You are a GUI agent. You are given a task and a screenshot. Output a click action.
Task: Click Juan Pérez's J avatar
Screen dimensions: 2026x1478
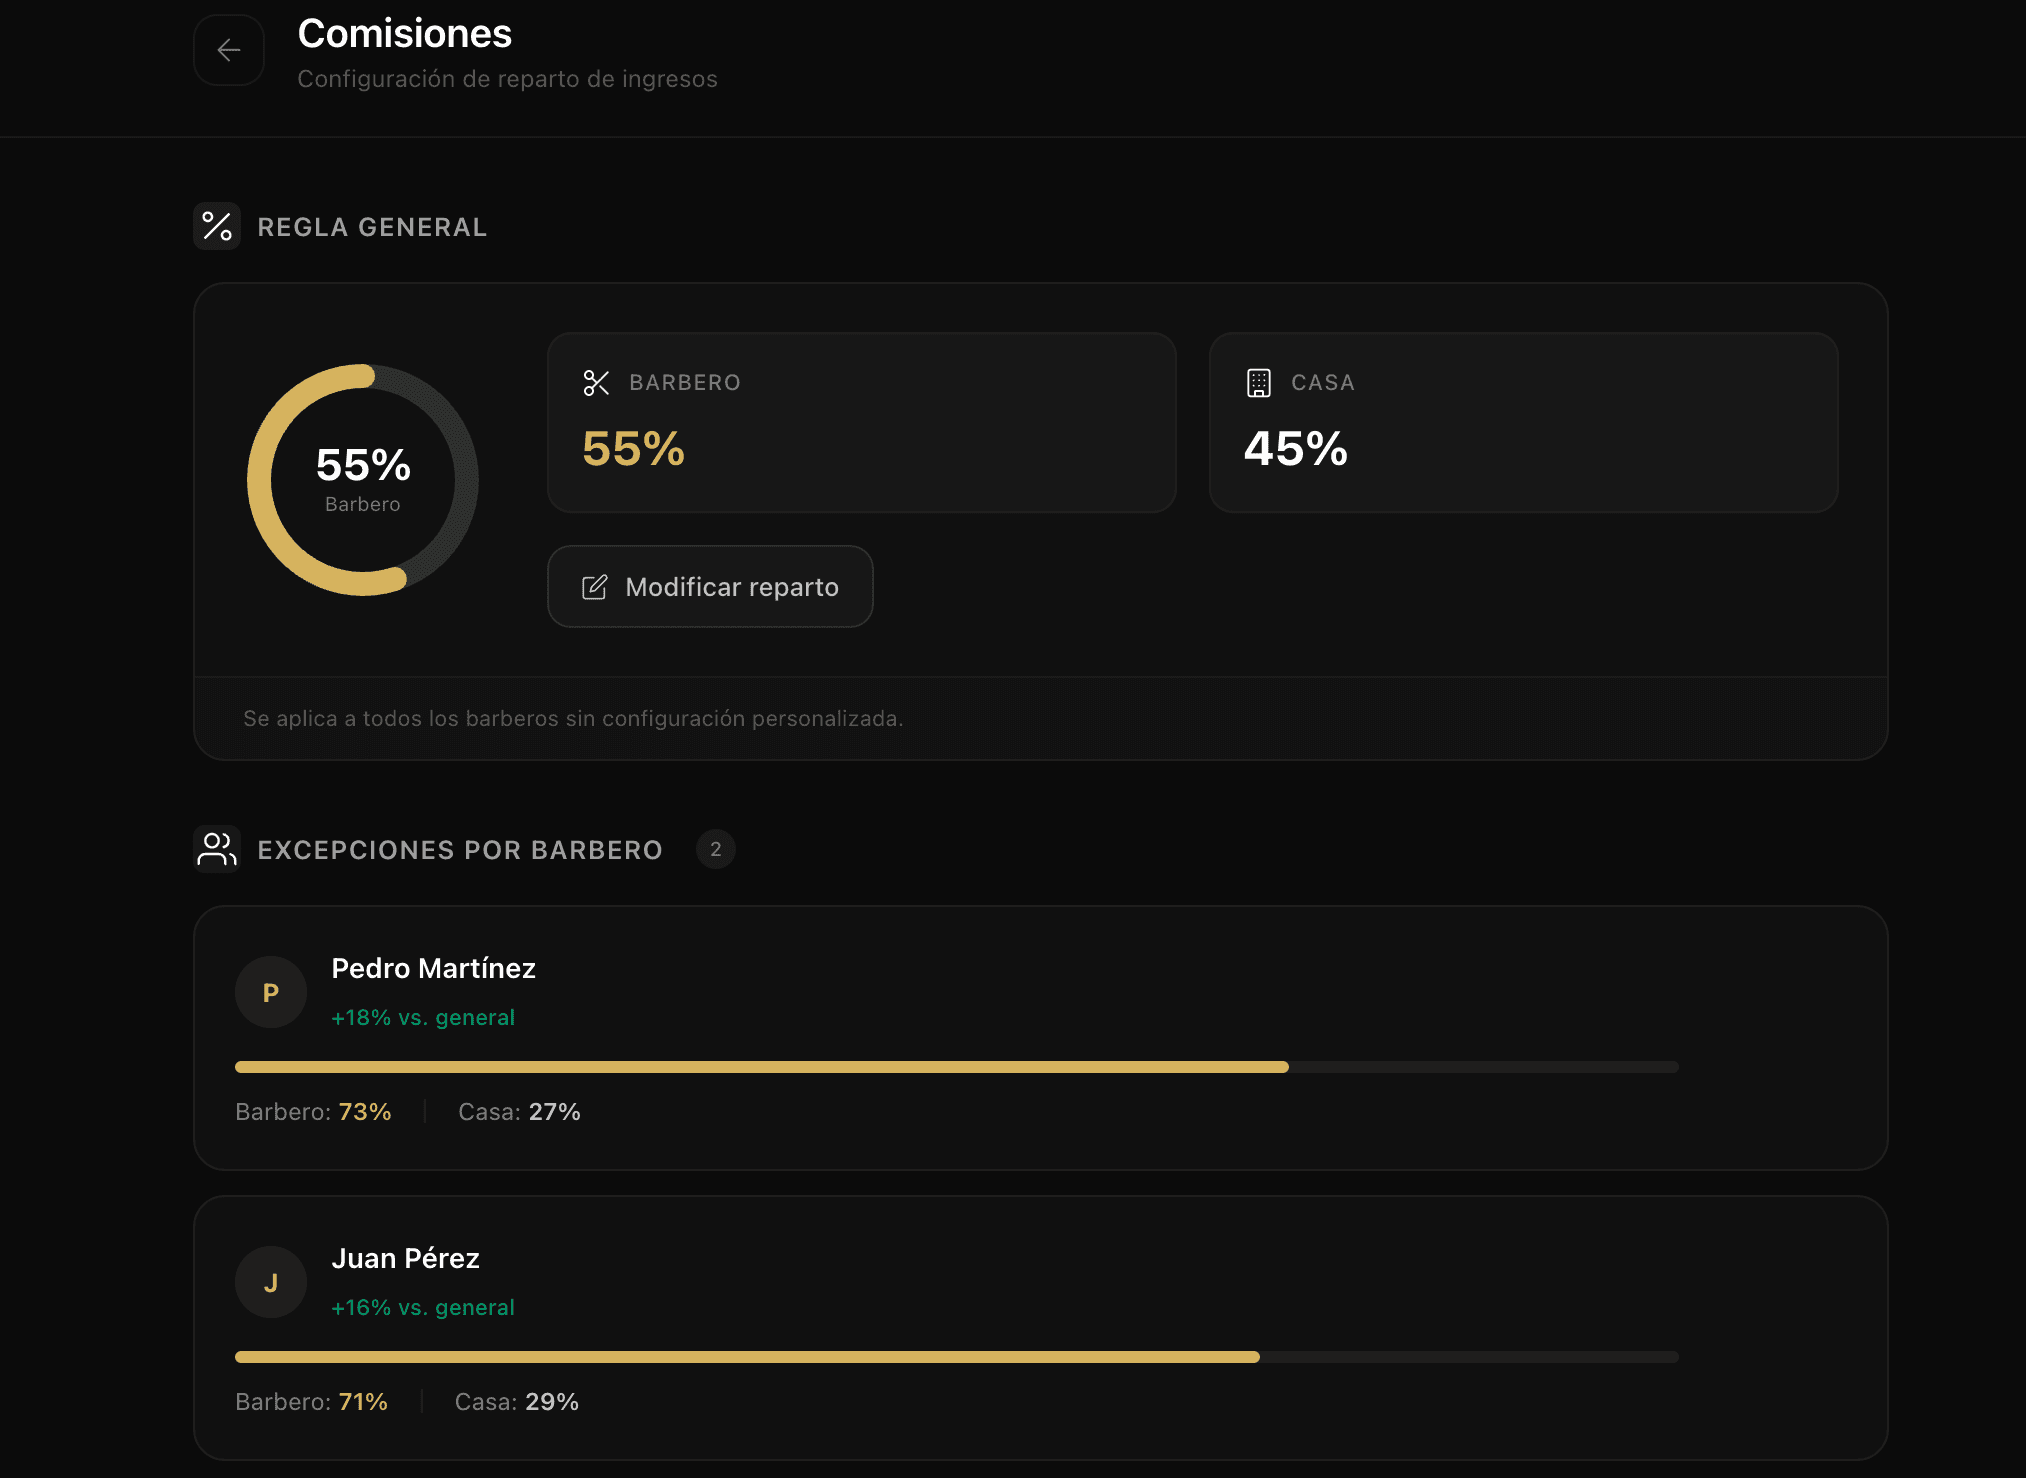point(271,1282)
